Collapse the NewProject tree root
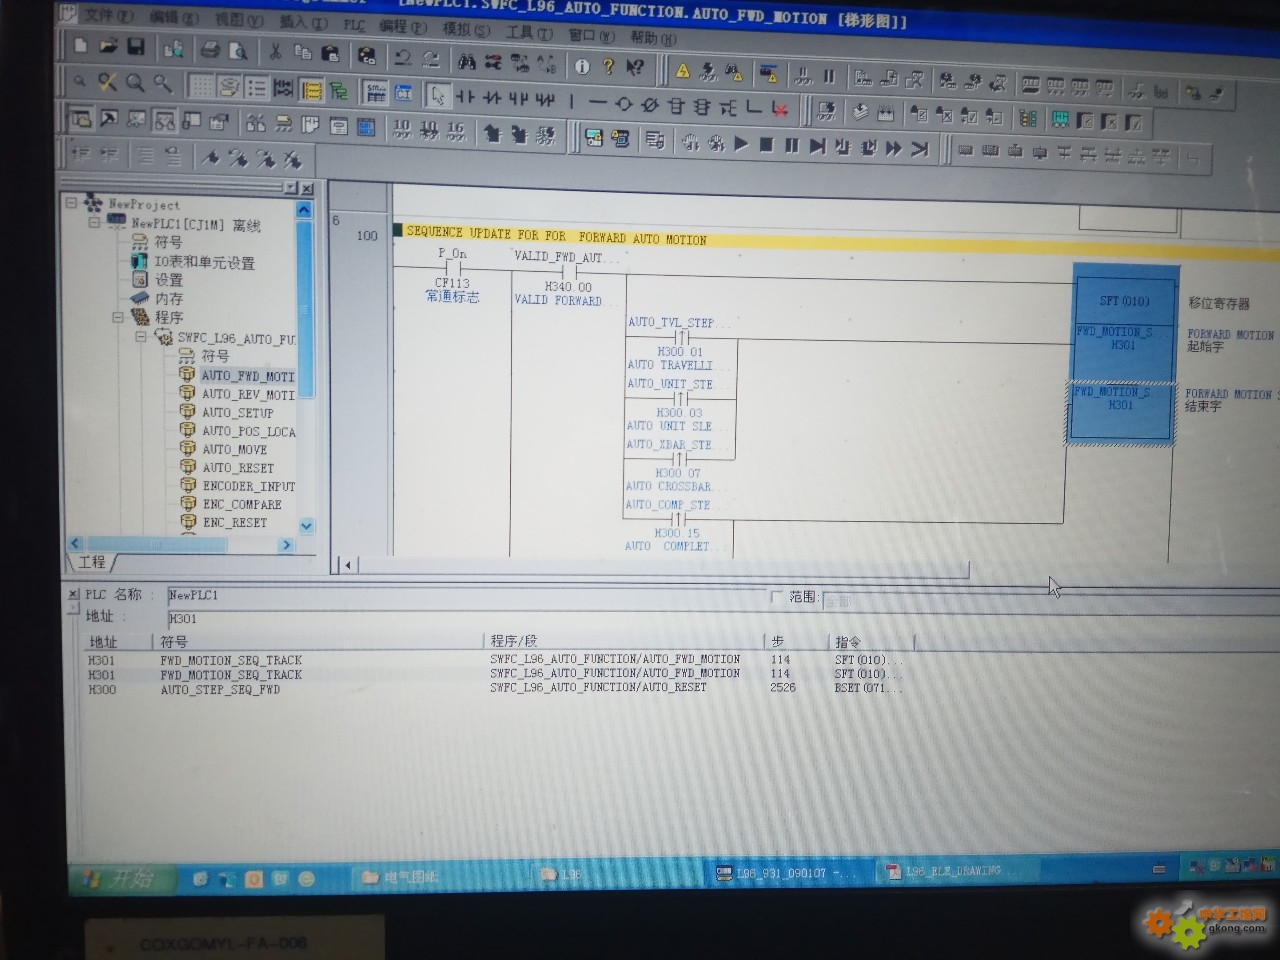The width and height of the screenshot is (1280, 960). [x=72, y=203]
